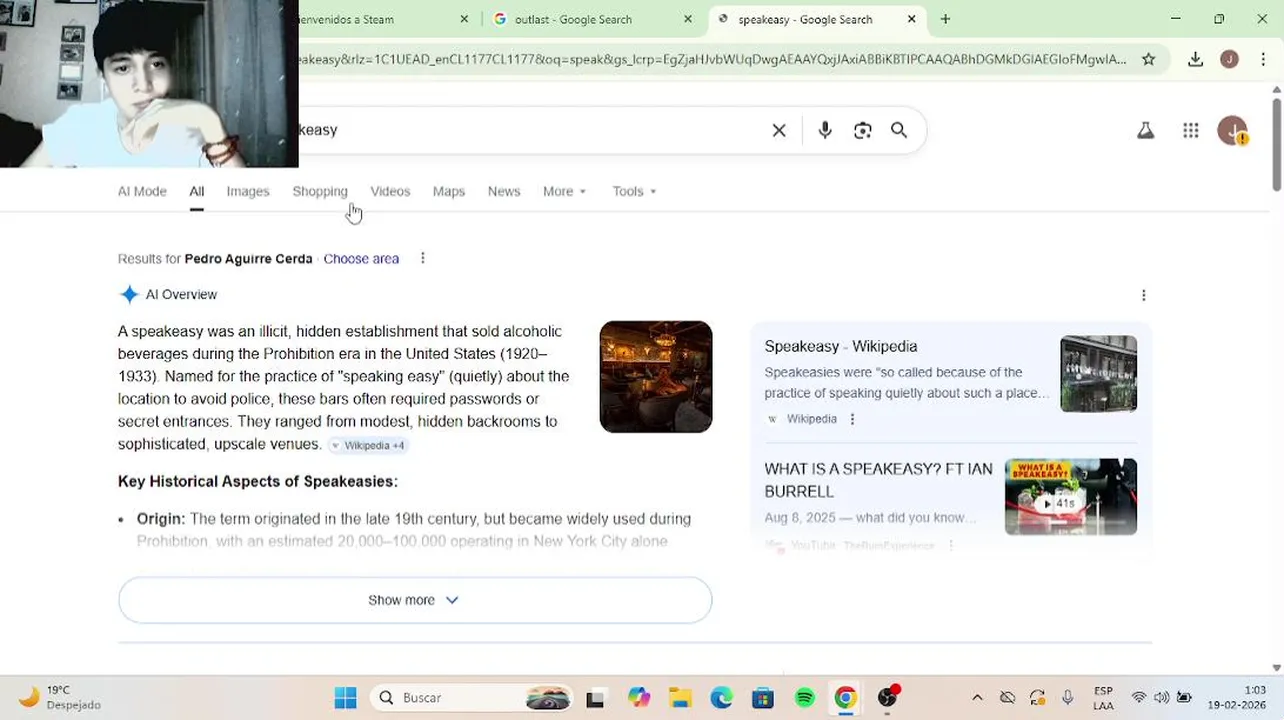Open WHAT IS A SPEAKEASY? FT IAN BURRELL video link
Screen dimensions: 1284x720
[x=879, y=480]
